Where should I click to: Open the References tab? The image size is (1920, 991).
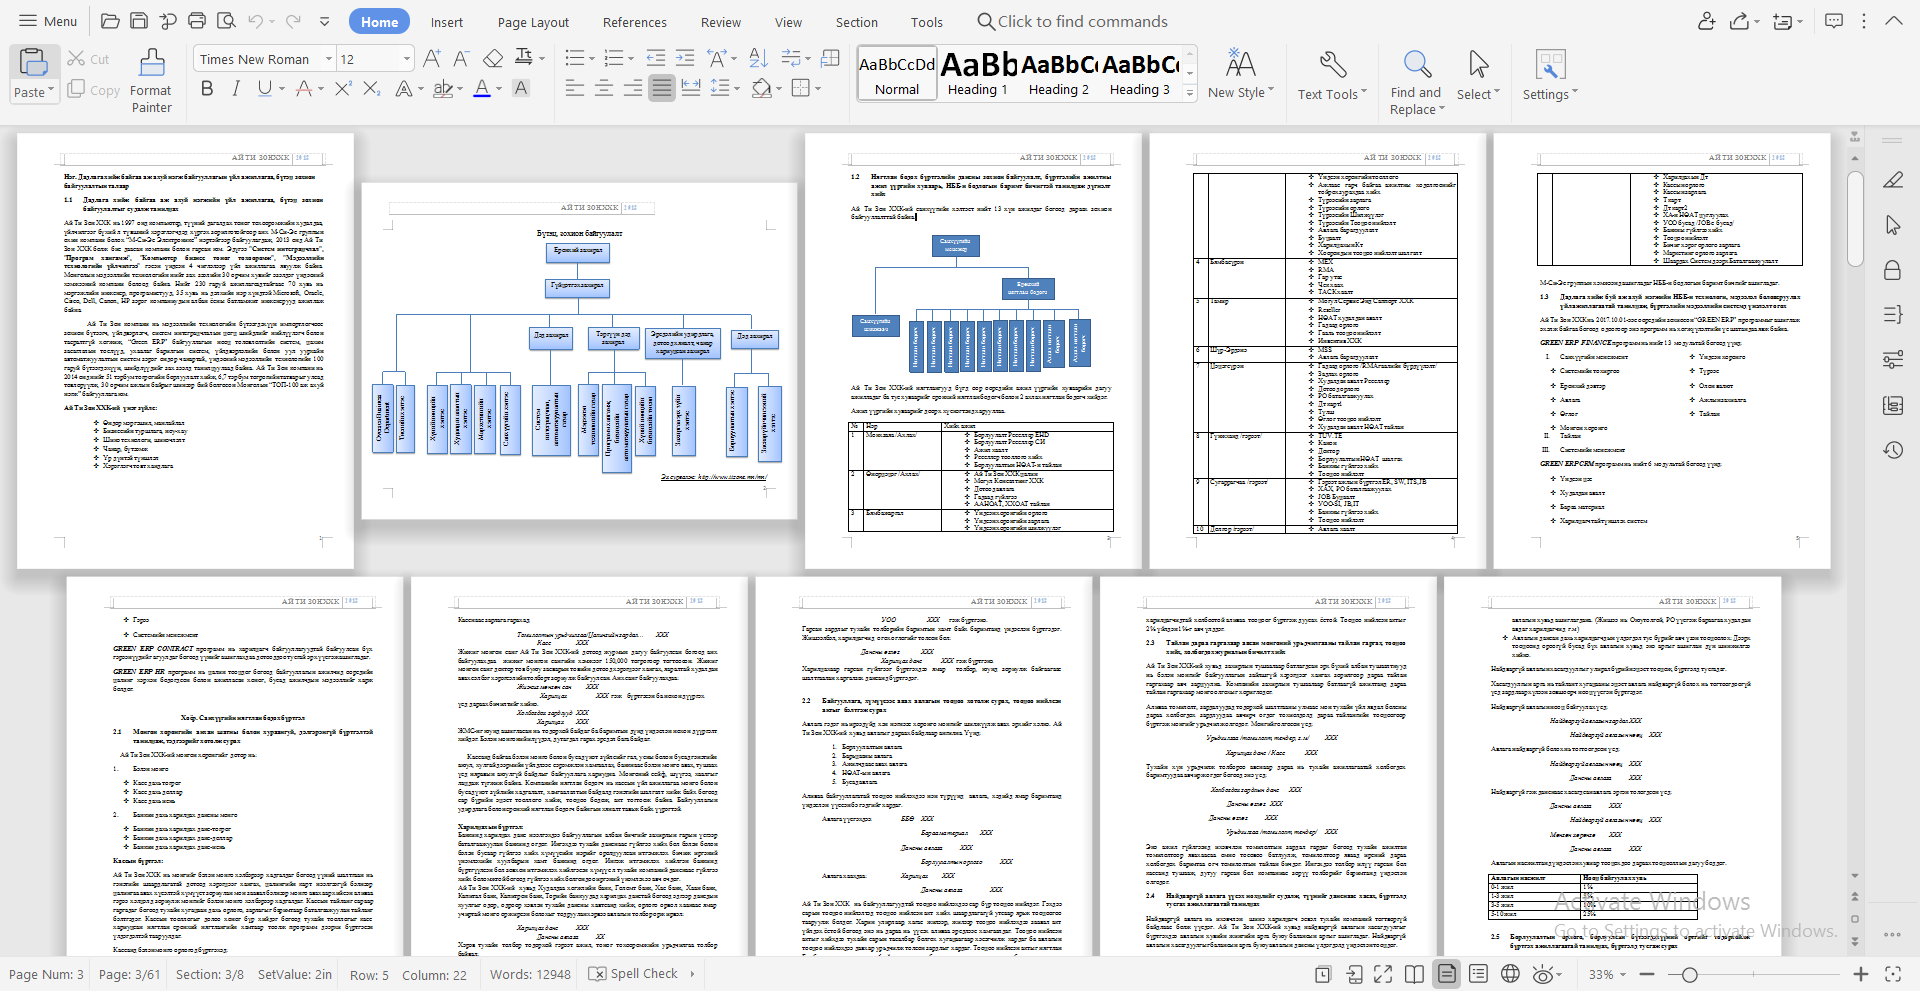tap(634, 22)
